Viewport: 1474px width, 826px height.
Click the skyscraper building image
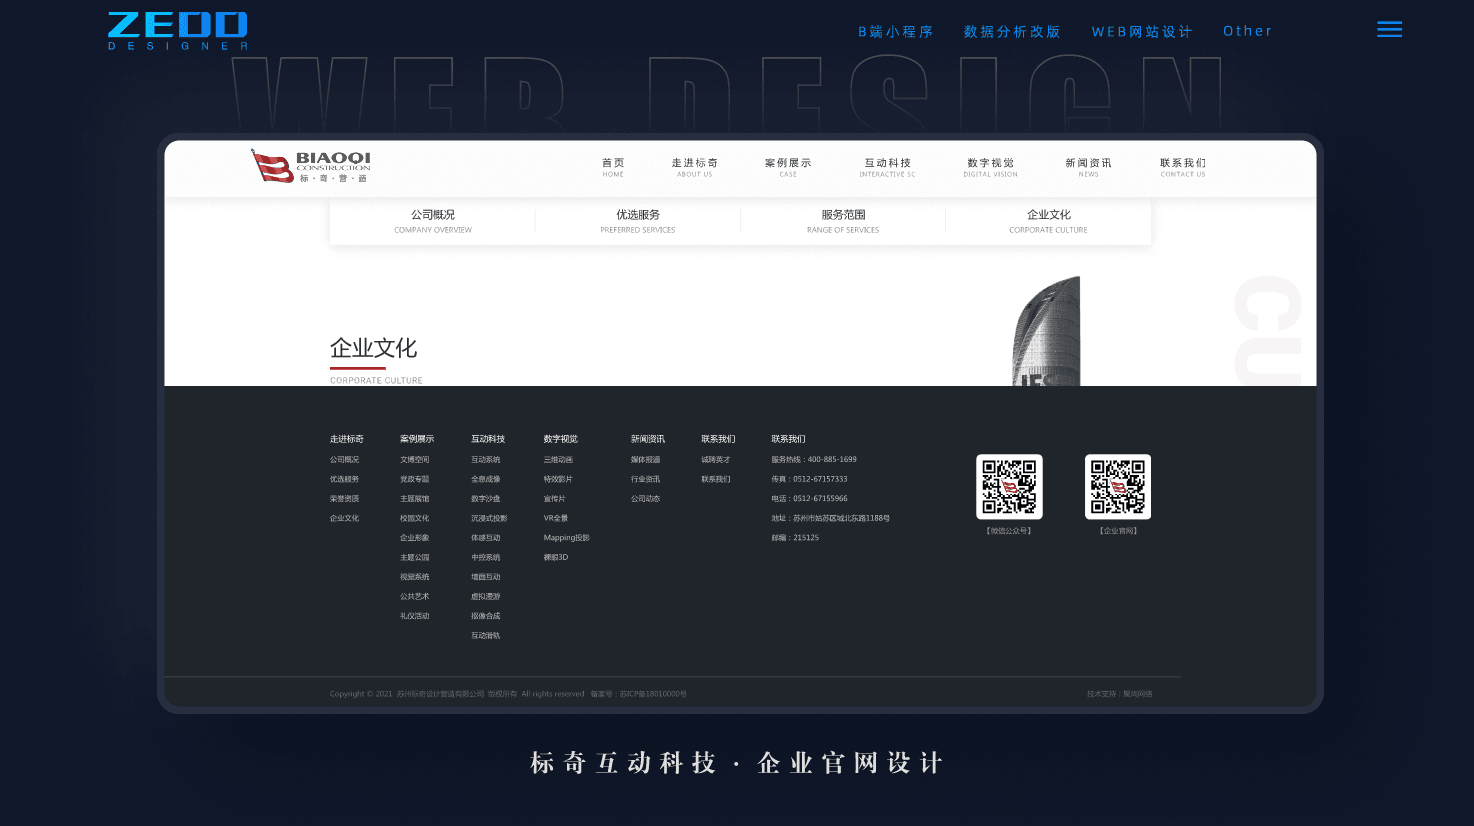click(x=1047, y=331)
